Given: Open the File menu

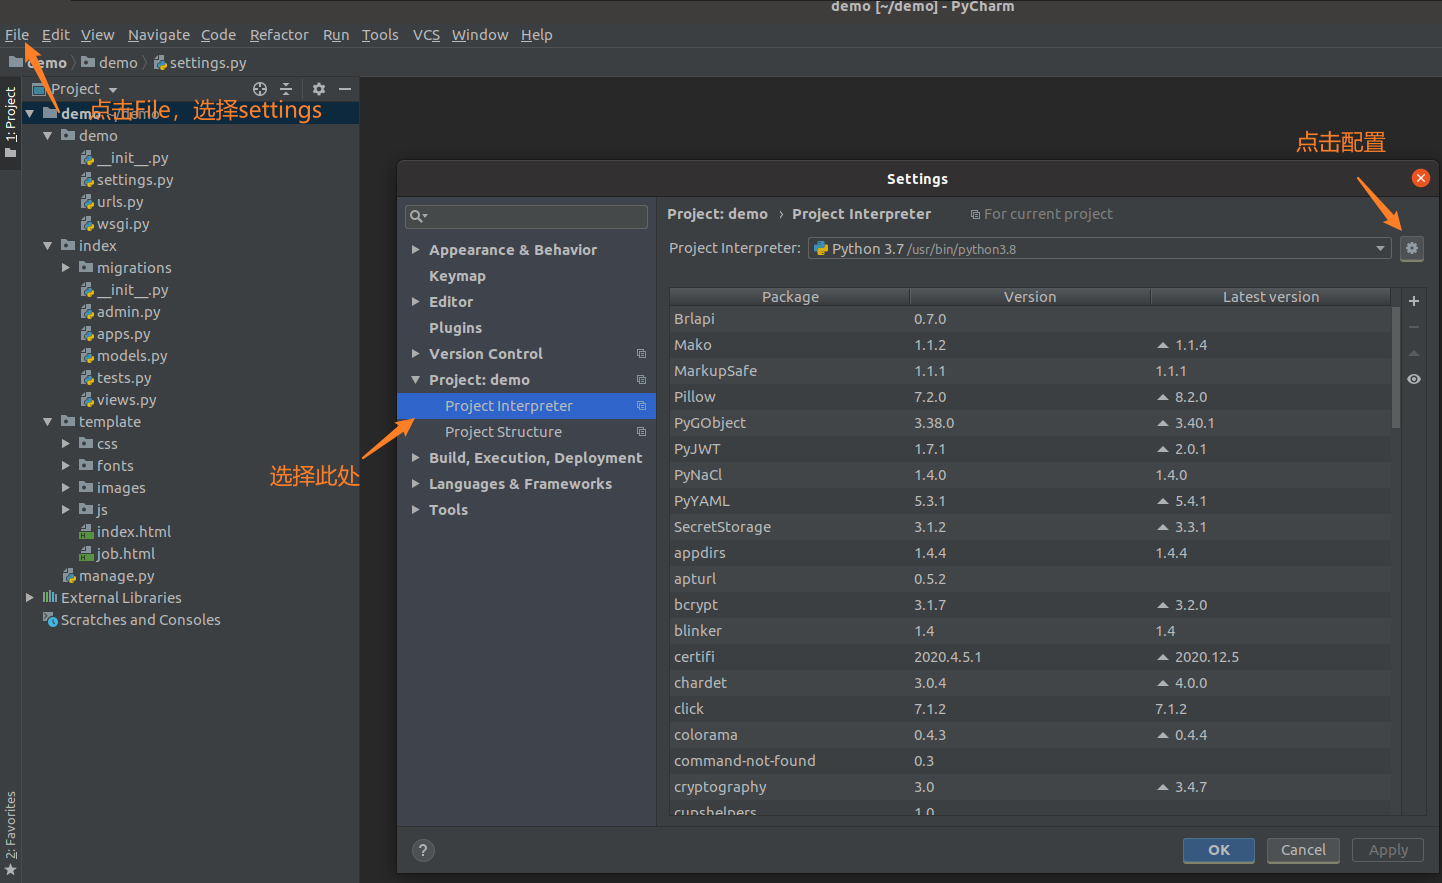Looking at the screenshot, I should [17, 35].
